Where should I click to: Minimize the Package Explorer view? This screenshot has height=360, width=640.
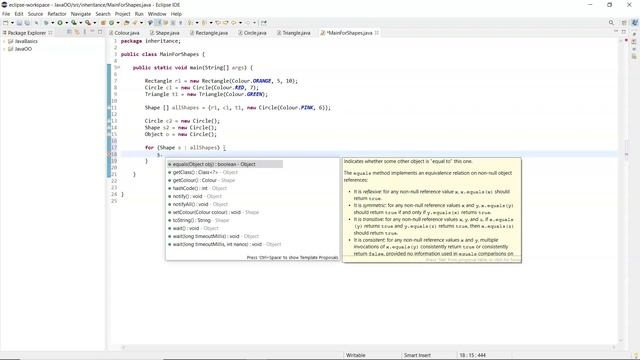click(92, 32)
